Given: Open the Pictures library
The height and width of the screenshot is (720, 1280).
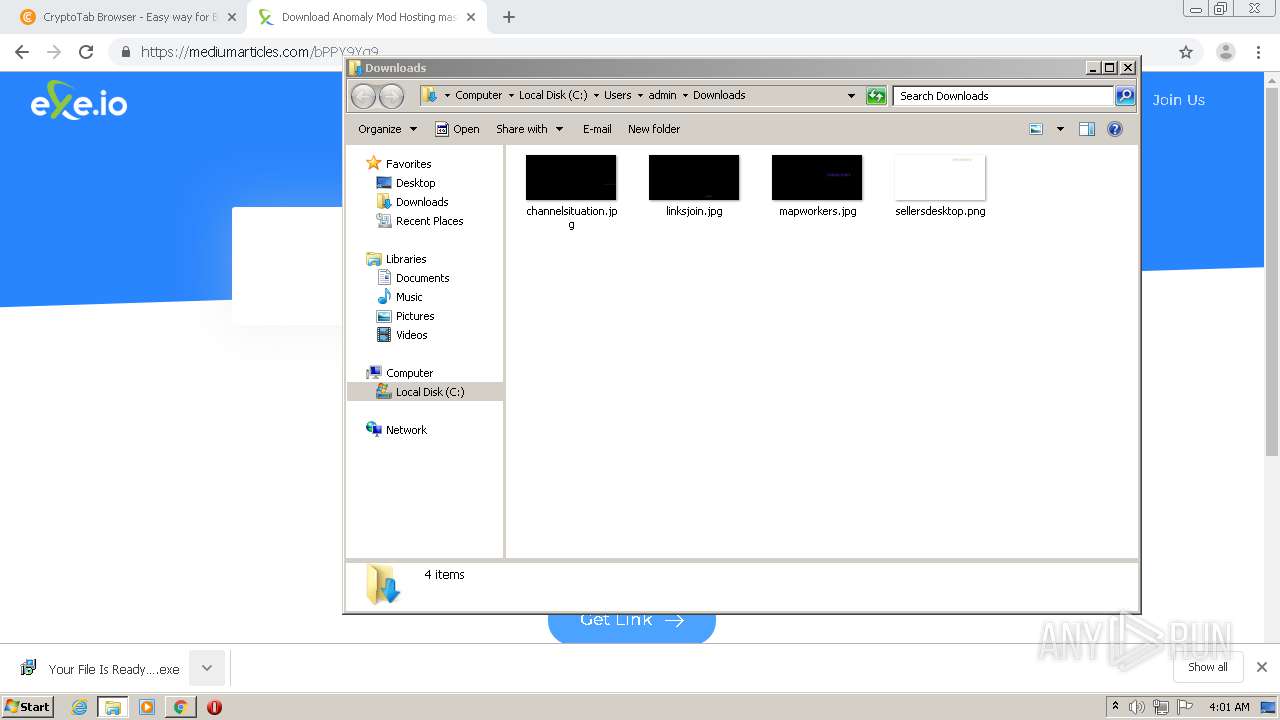Looking at the screenshot, I should click(405, 316).
